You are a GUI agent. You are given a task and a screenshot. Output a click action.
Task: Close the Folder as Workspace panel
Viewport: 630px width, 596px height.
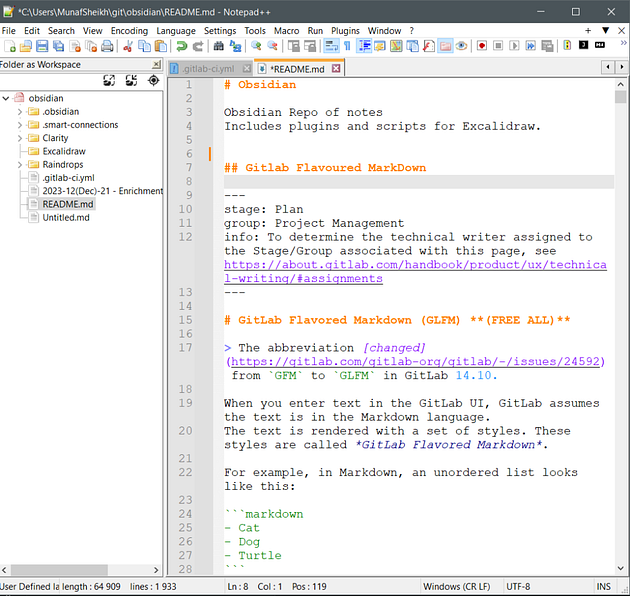(x=156, y=64)
